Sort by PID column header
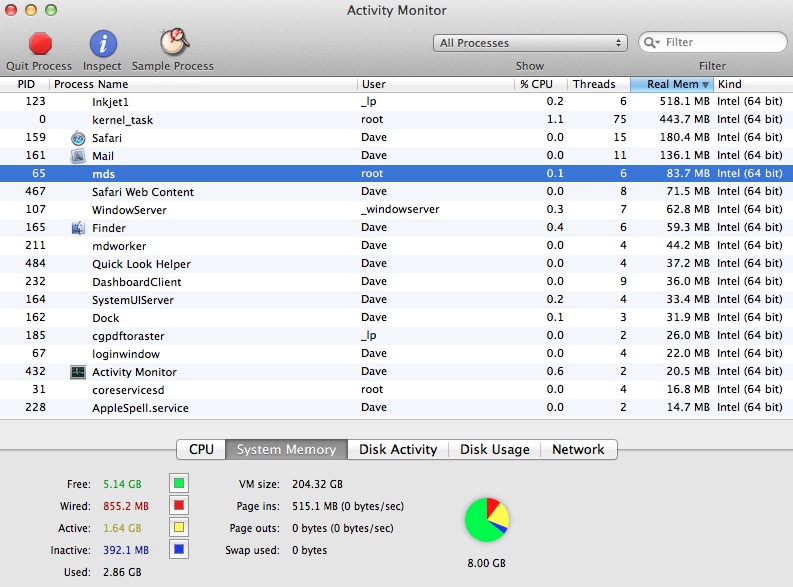Image resolution: width=793 pixels, height=587 pixels. [26, 84]
